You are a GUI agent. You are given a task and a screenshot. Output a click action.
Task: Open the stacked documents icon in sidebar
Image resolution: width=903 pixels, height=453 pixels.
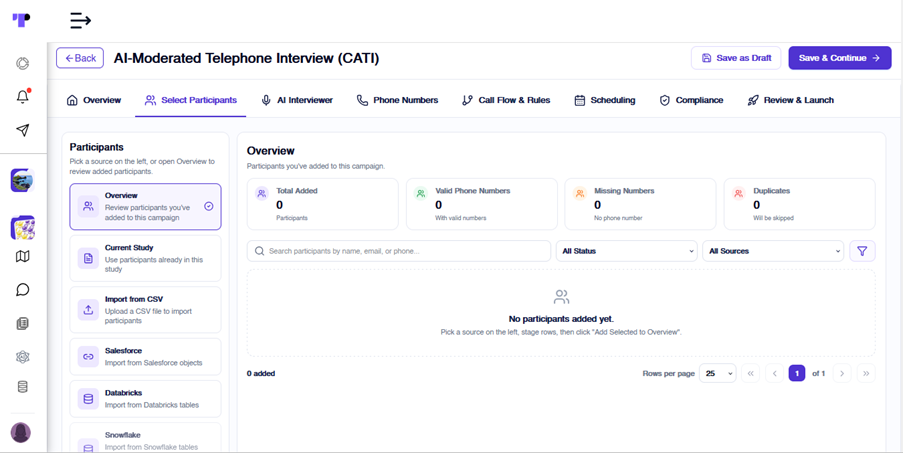click(x=22, y=323)
